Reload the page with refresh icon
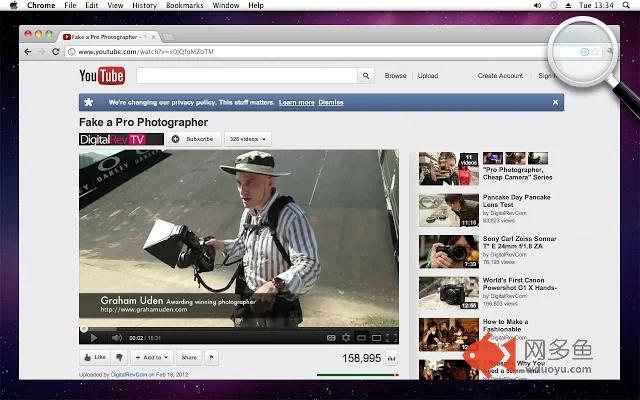 56,52
